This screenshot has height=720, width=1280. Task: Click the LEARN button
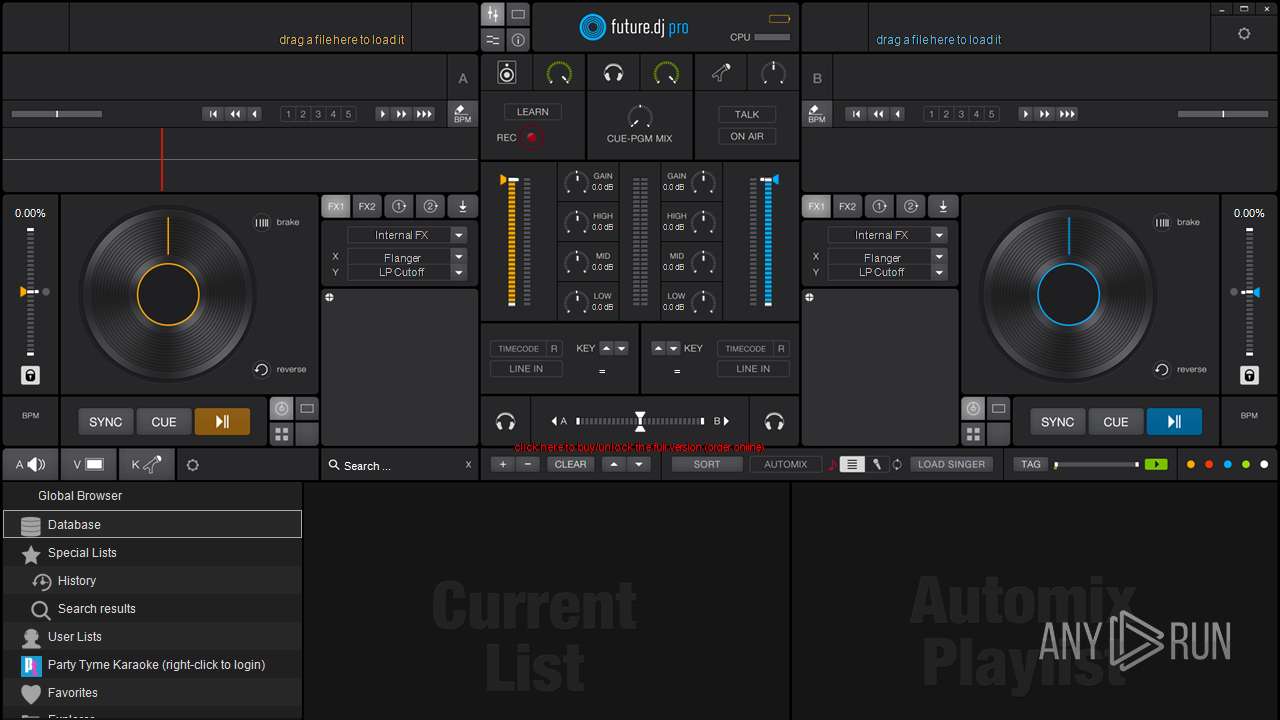(x=533, y=112)
